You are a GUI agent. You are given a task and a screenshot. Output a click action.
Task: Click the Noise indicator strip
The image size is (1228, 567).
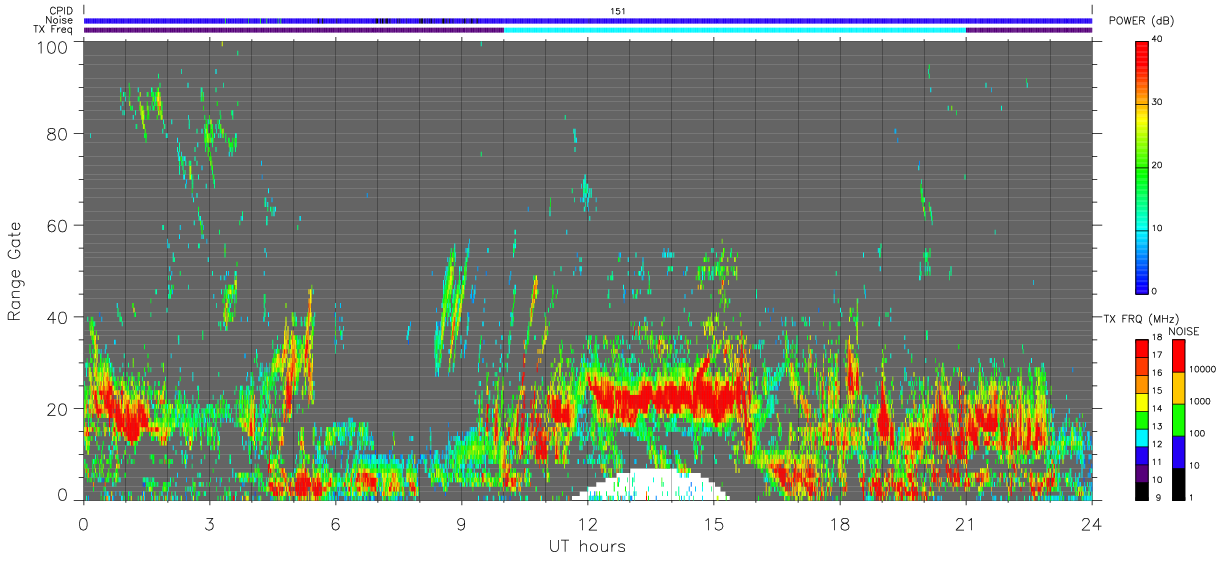[x=588, y=20]
